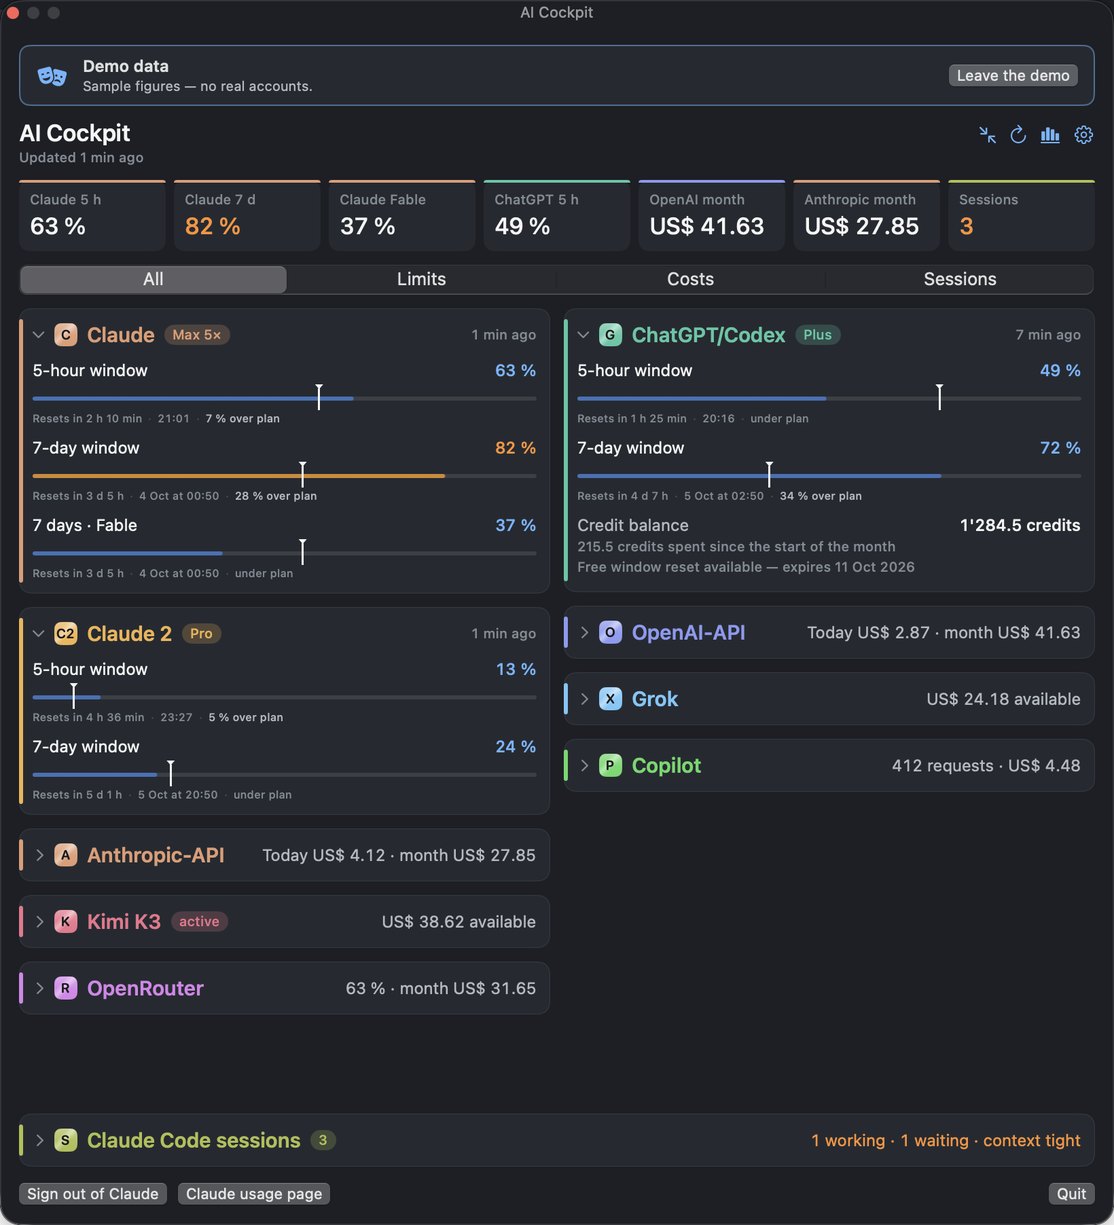Screen dimensions: 1114x1225
Task: Switch to the Sessions tab
Action: click(x=959, y=279)
